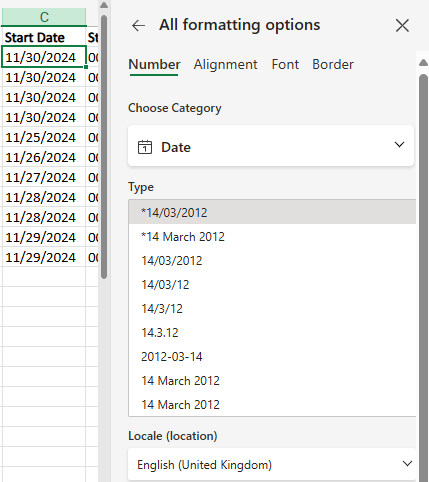Select the first 11/30/2024 cell
The width and height of the screenshot is (429, 482).
[x=44, y=57]
